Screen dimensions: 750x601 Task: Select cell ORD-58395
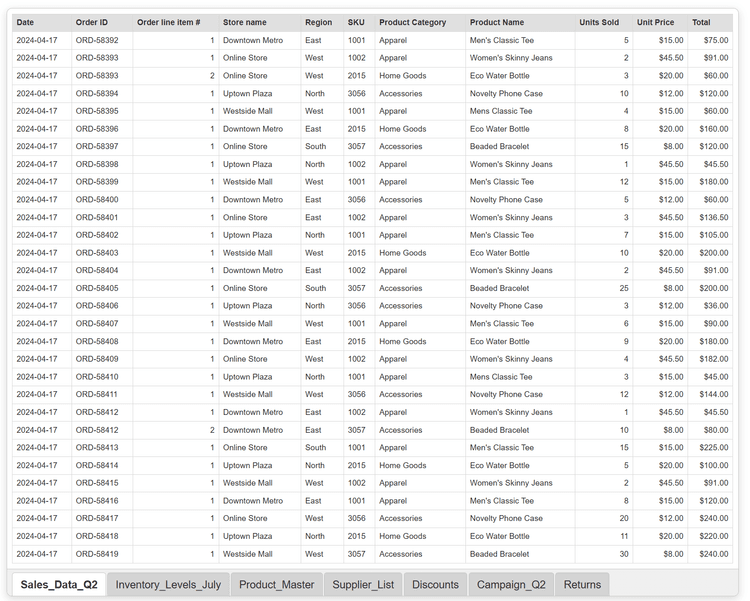click(x=102, y=111)
